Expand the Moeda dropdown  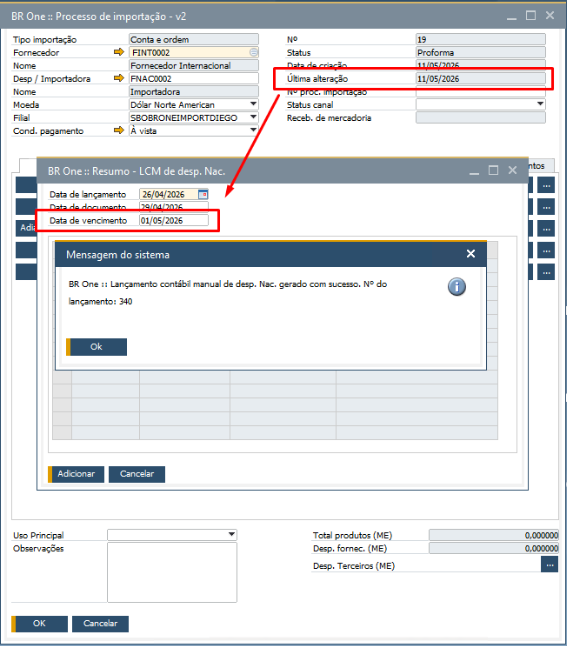253,104
